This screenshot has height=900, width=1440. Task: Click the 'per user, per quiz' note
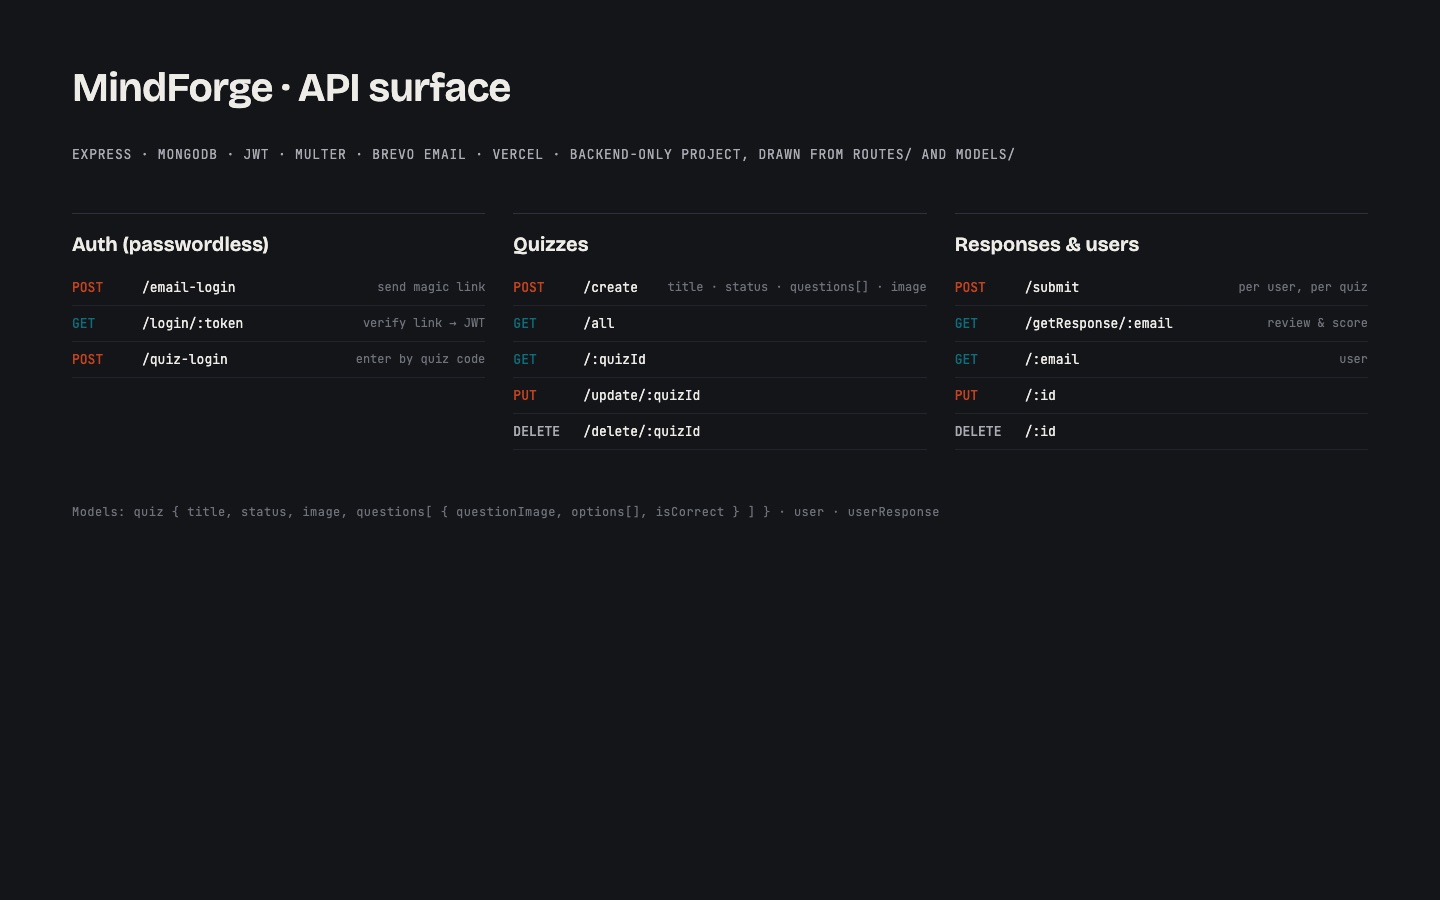pos(1303,287)
